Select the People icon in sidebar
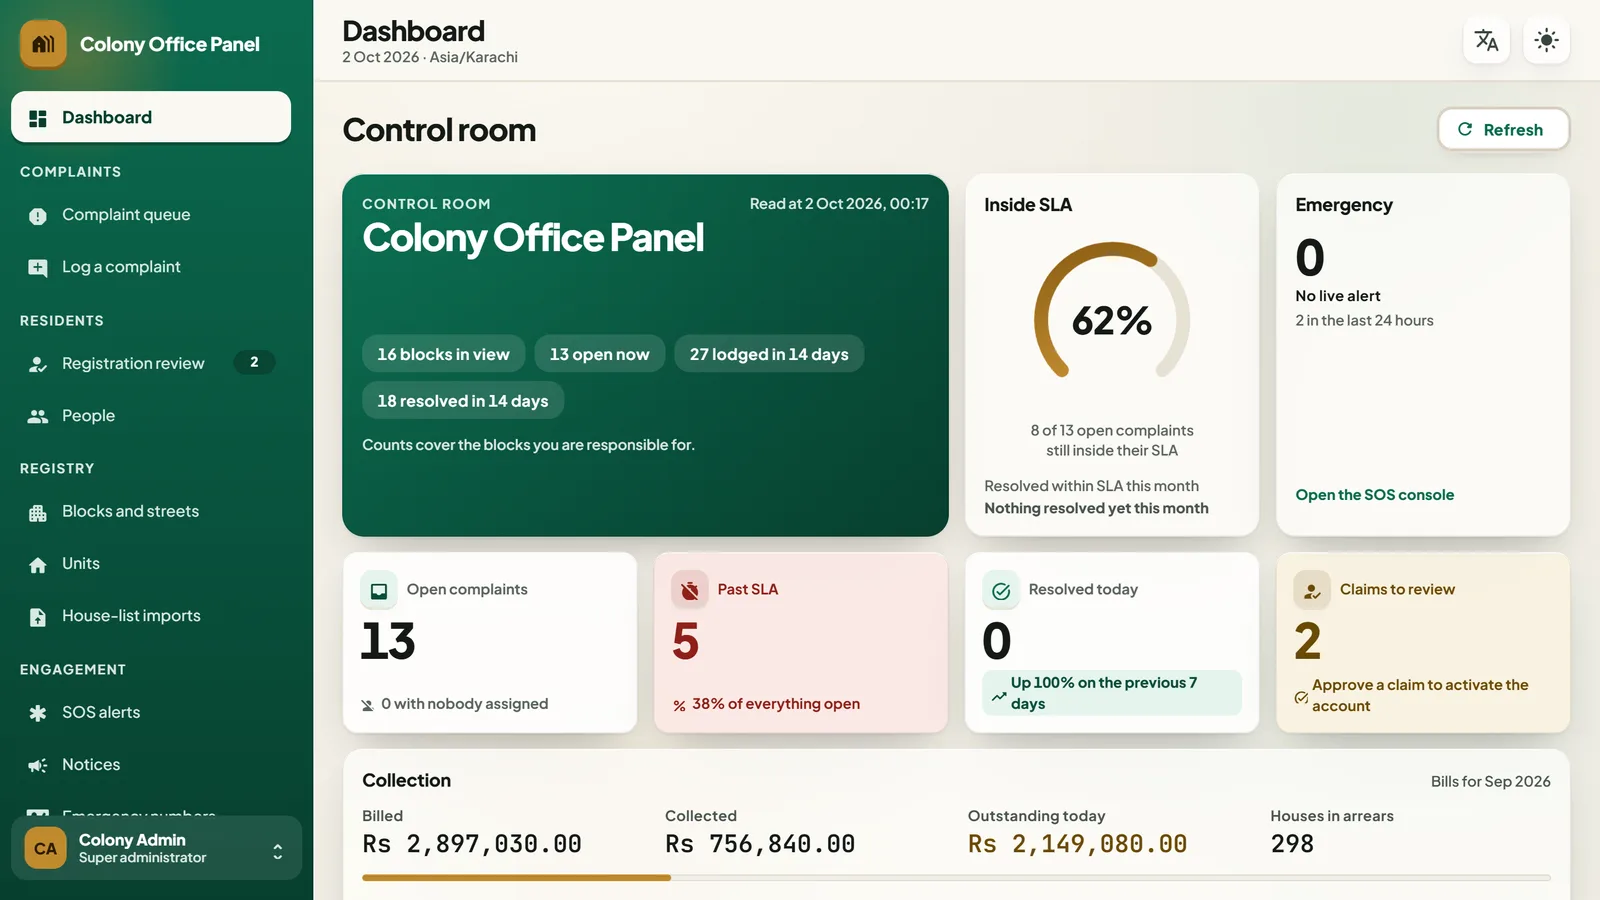 click(38, 416)
